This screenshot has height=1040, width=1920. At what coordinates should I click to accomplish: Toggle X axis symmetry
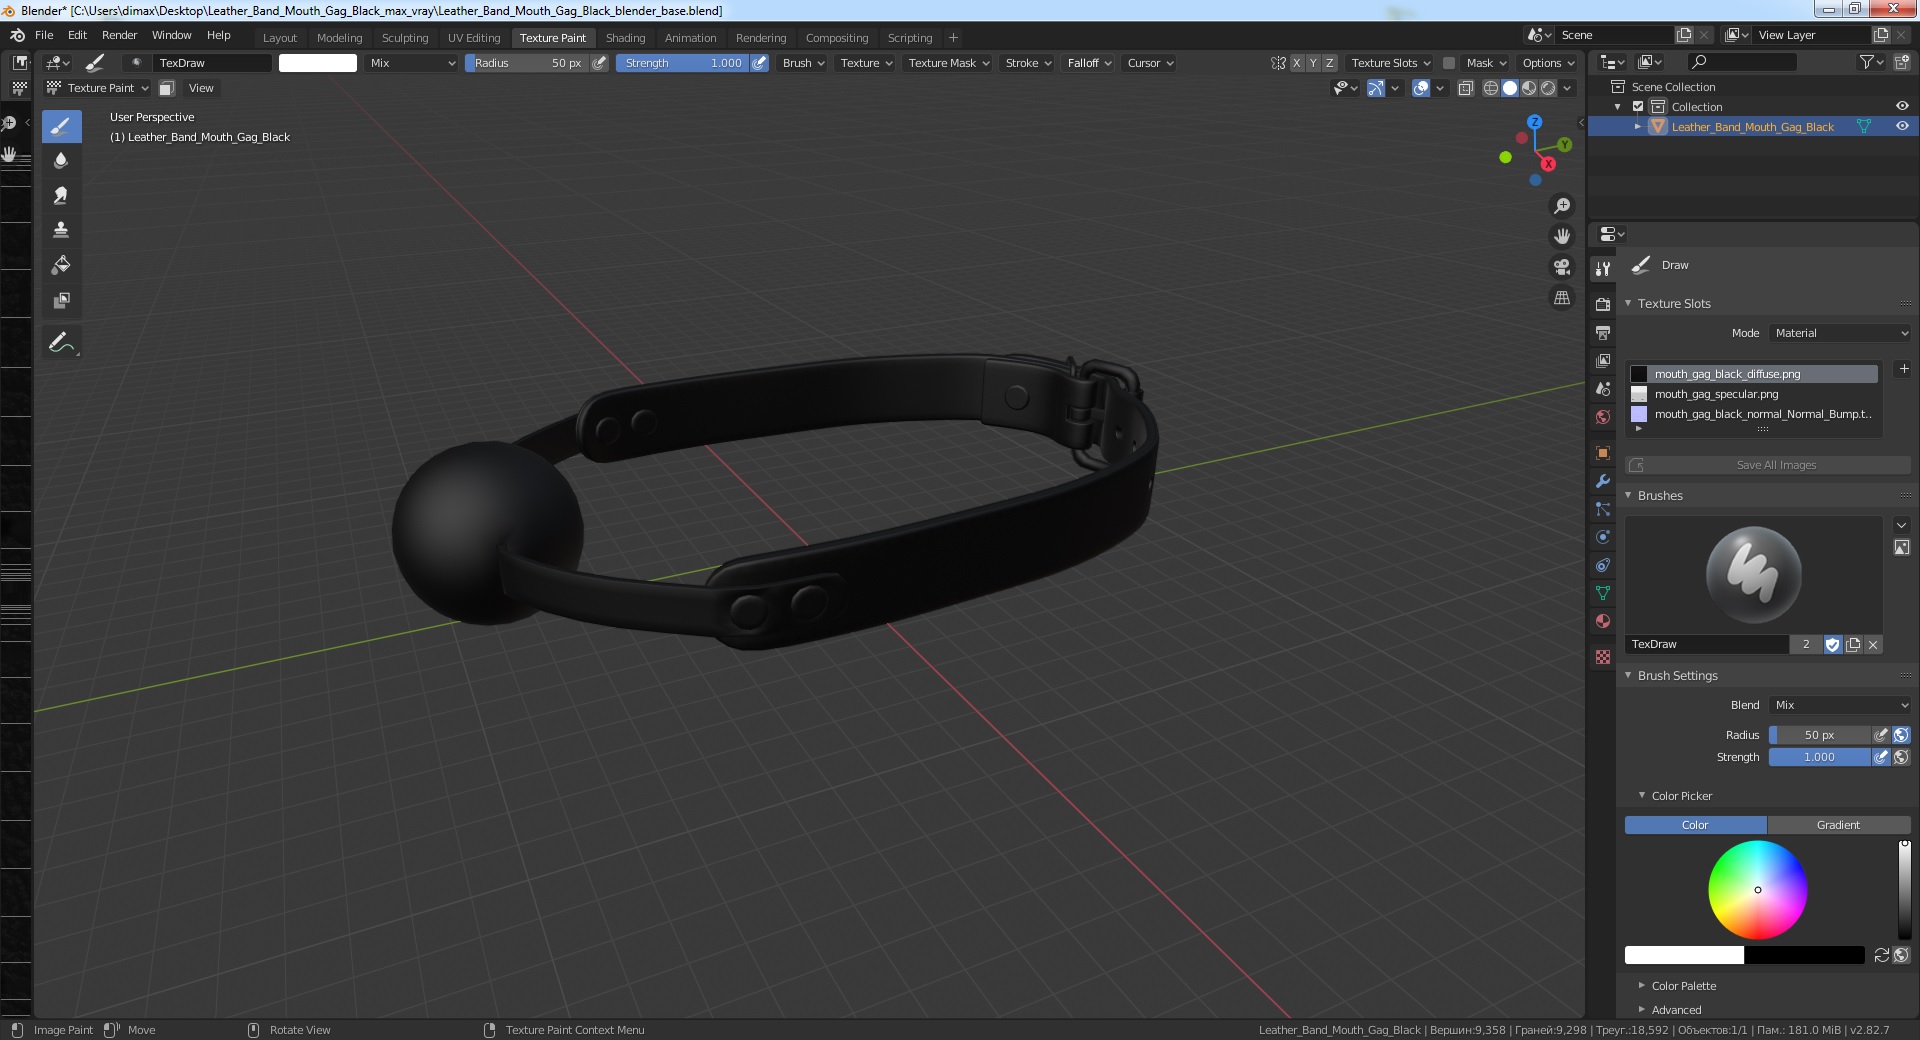tap(1296, 63)
